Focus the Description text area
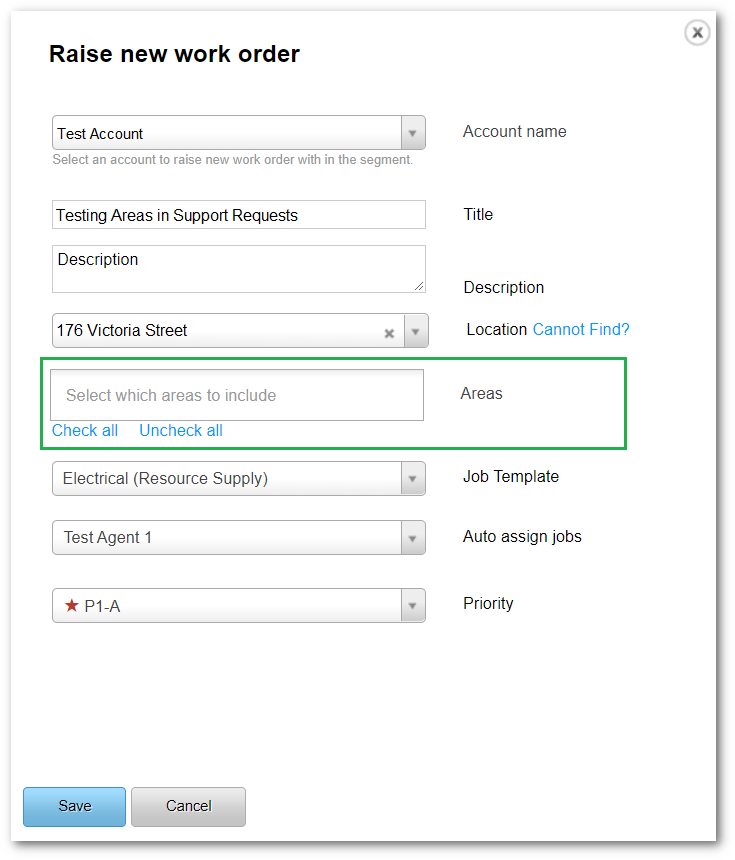735x860 pixels. (x=238, y=269)
